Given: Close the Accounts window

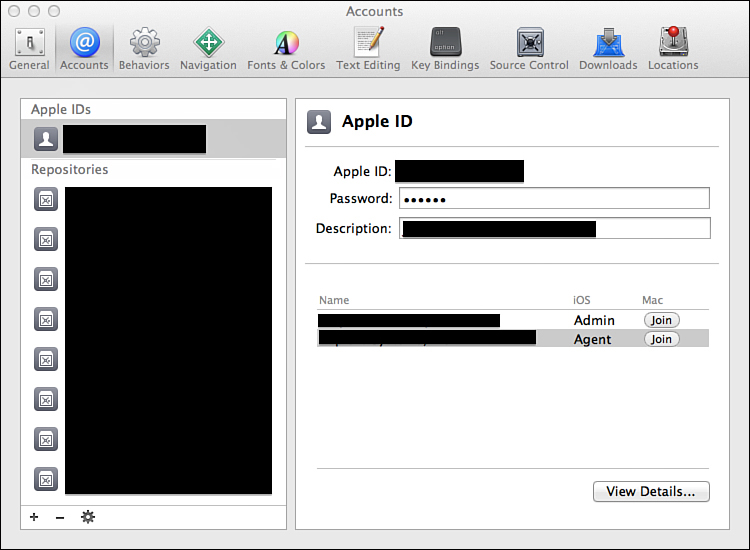Looking at the screenshot, I should pyautogui.click(x=14, y=11).
